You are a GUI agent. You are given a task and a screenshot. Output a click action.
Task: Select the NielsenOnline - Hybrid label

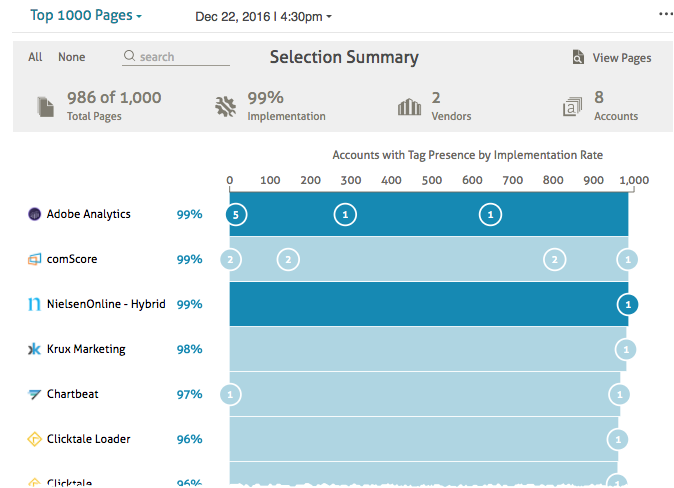[106, 304]
